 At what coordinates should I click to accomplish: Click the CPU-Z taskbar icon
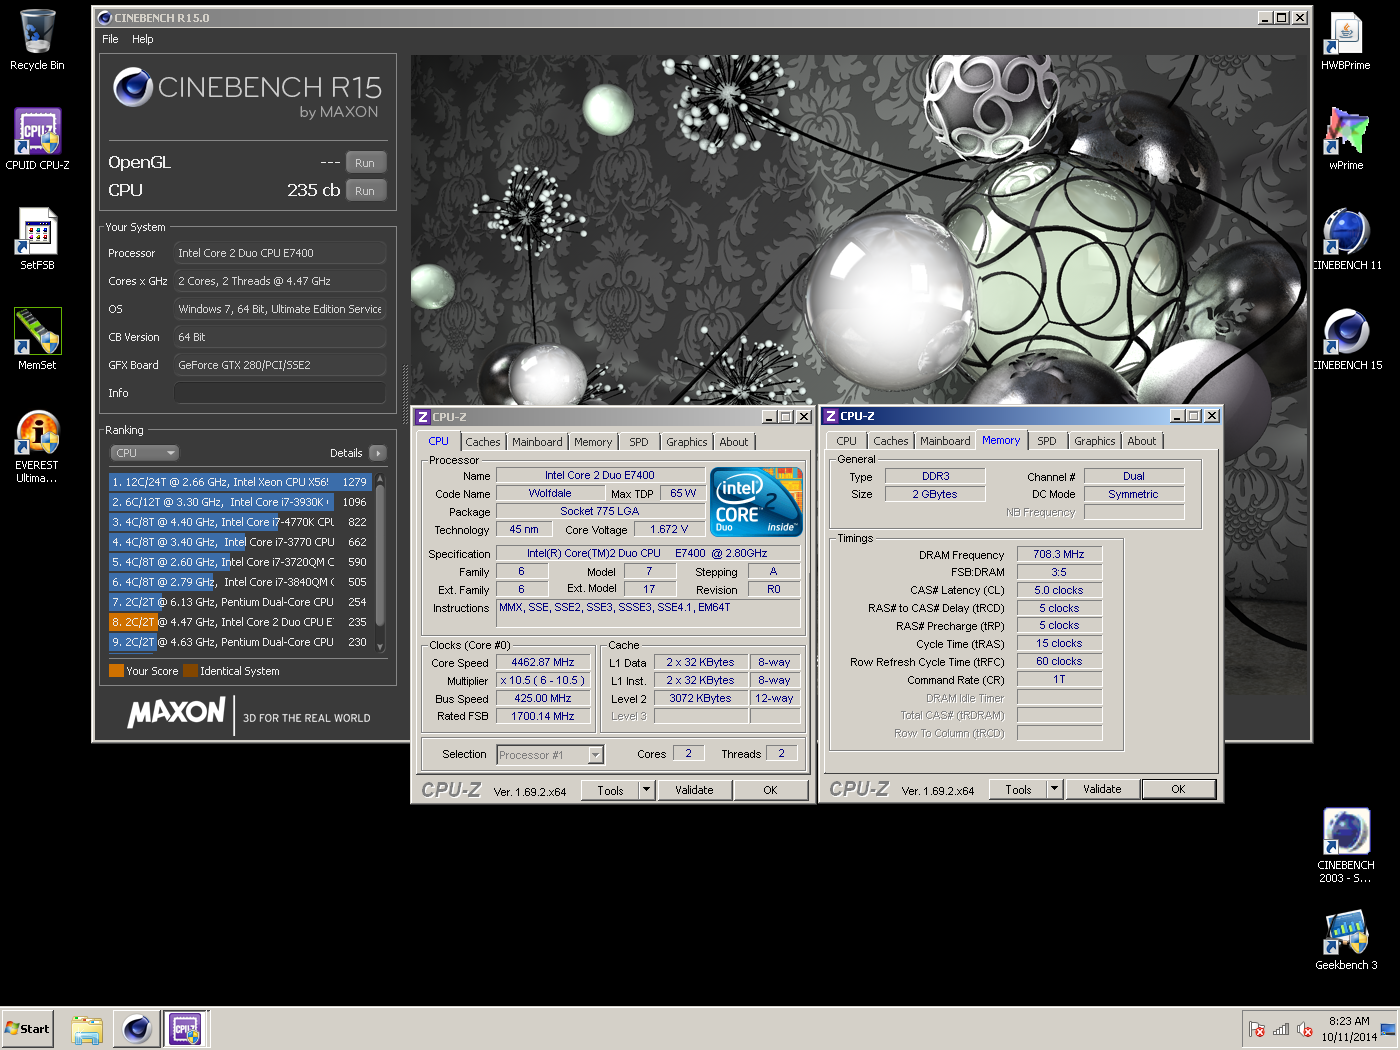coord(186,1029)
